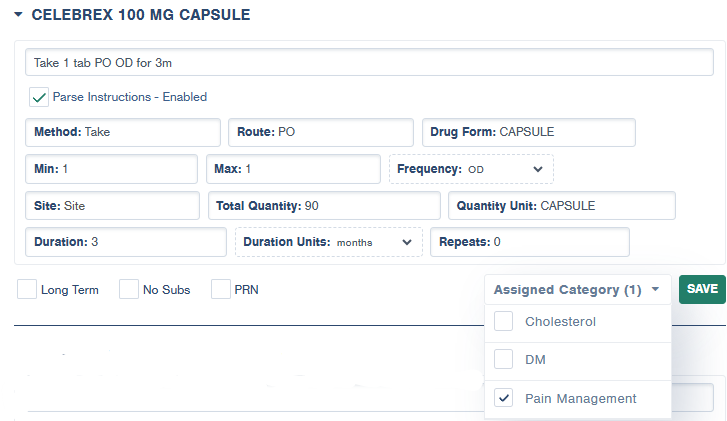Click the Method field
Image resolution: width=727 pixels, height=421 pixels.
coord(123,132)
